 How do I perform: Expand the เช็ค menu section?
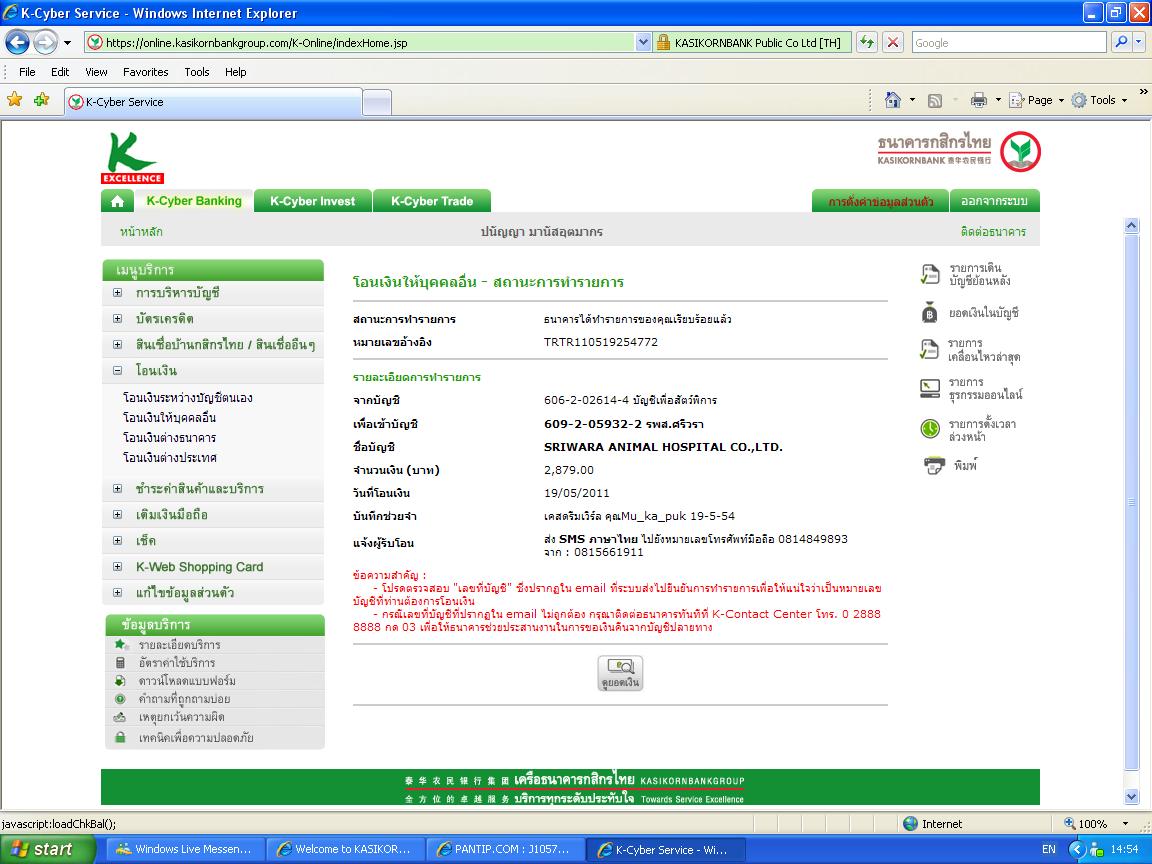(x=118, y=541)
